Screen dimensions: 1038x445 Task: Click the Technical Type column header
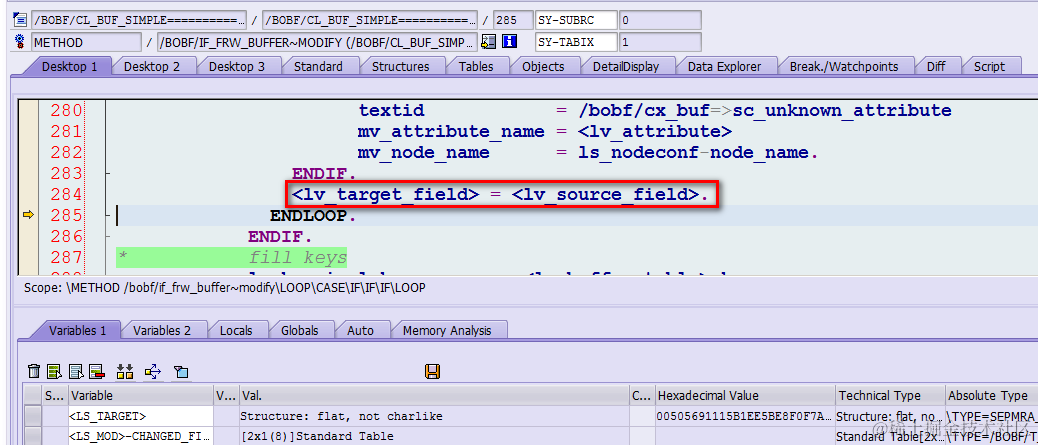[890, 395]
